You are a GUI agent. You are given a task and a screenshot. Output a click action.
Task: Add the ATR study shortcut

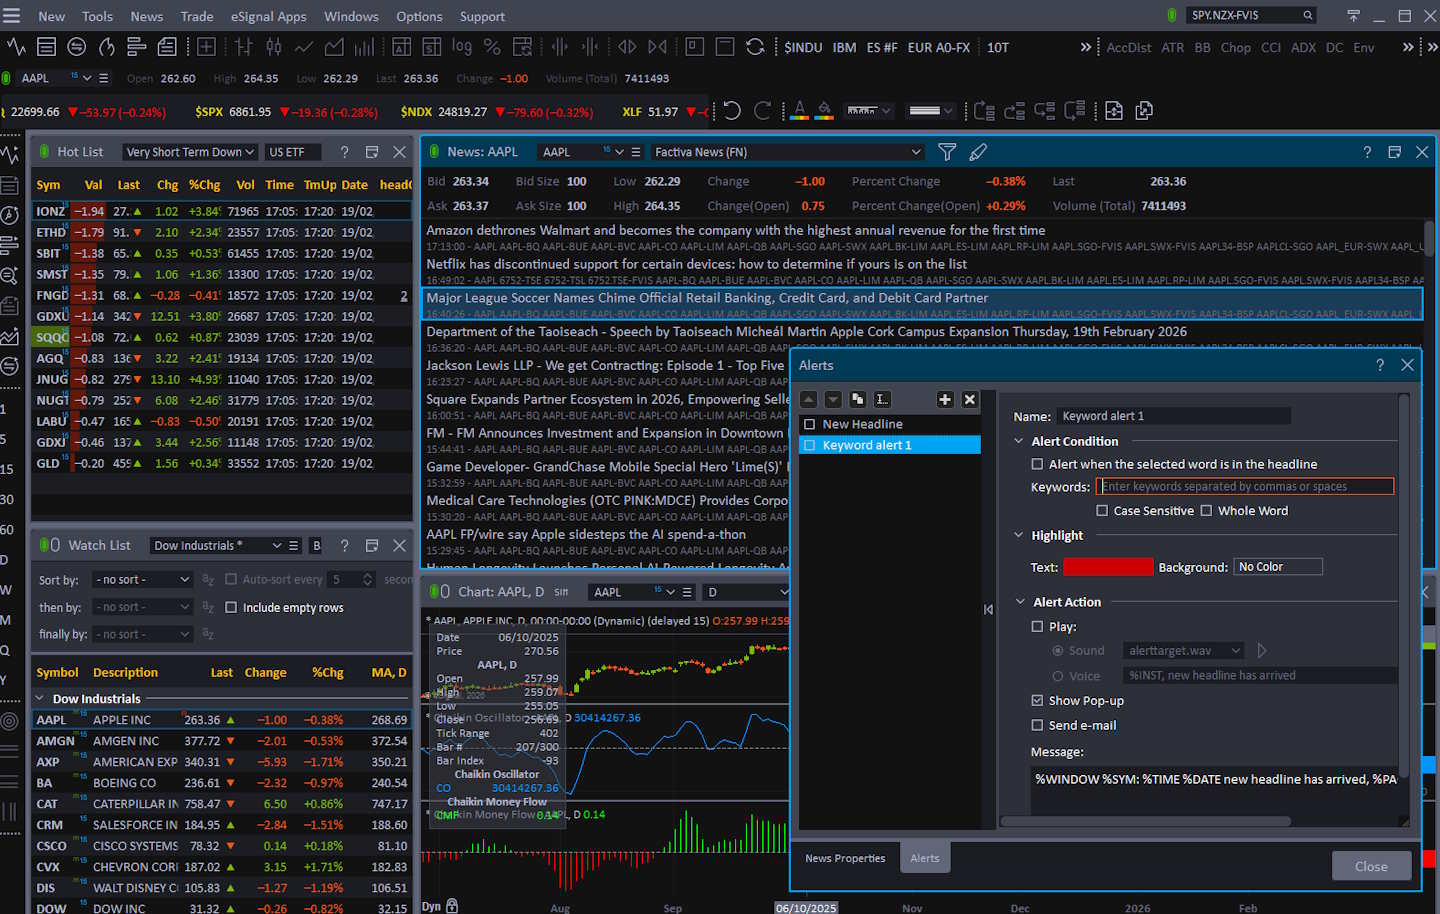coord(1173,47)
